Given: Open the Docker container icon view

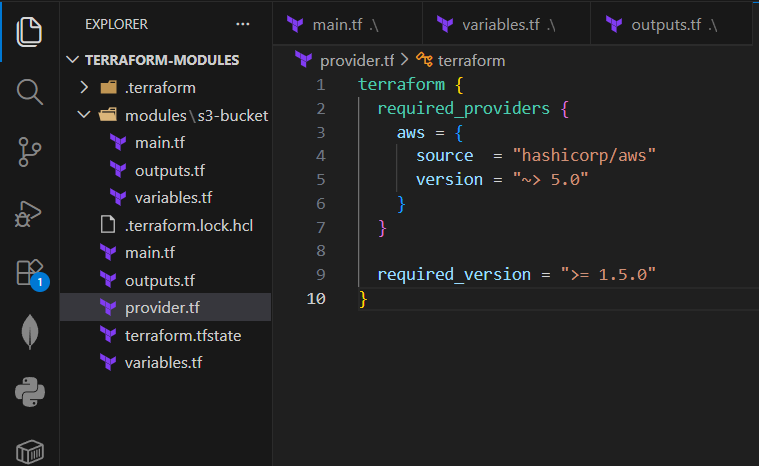Looking at the screenshot, I should (x=29, y=450).
